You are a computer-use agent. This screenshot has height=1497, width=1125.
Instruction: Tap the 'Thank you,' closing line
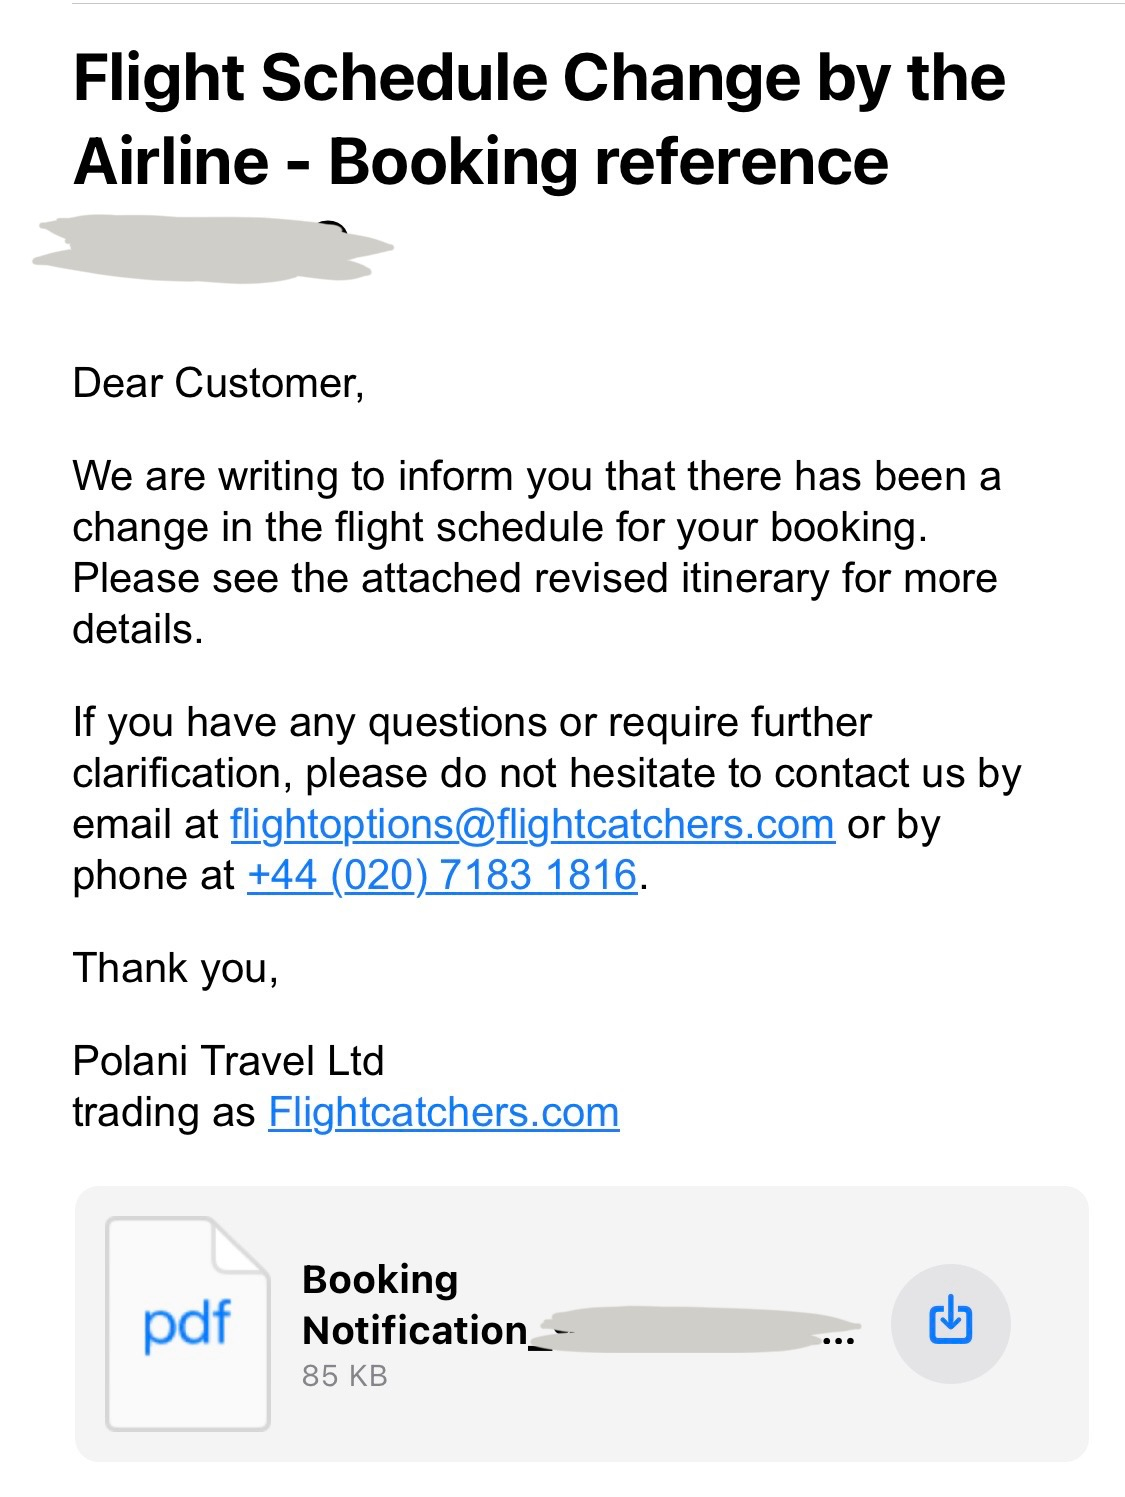[176, 968]
